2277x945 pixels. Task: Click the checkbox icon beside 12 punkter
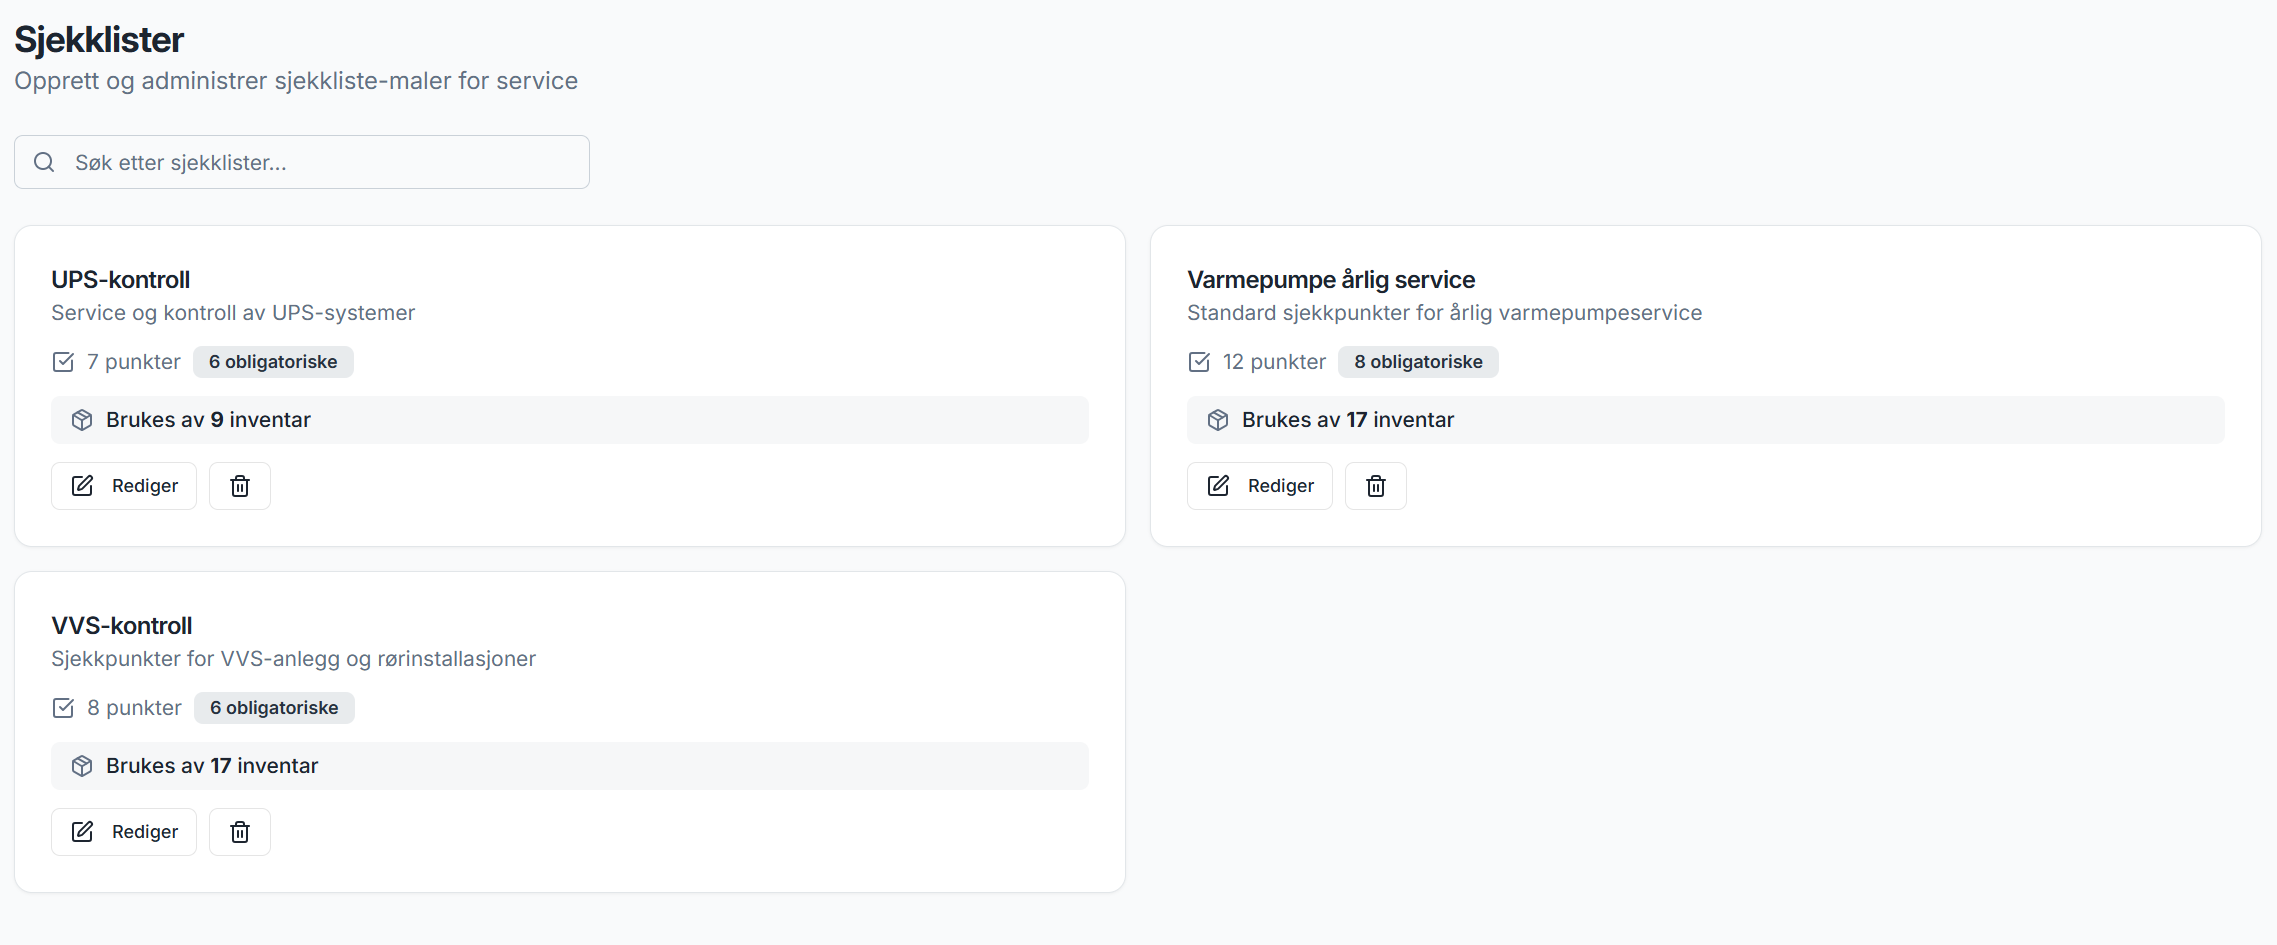coord(1199,362)
